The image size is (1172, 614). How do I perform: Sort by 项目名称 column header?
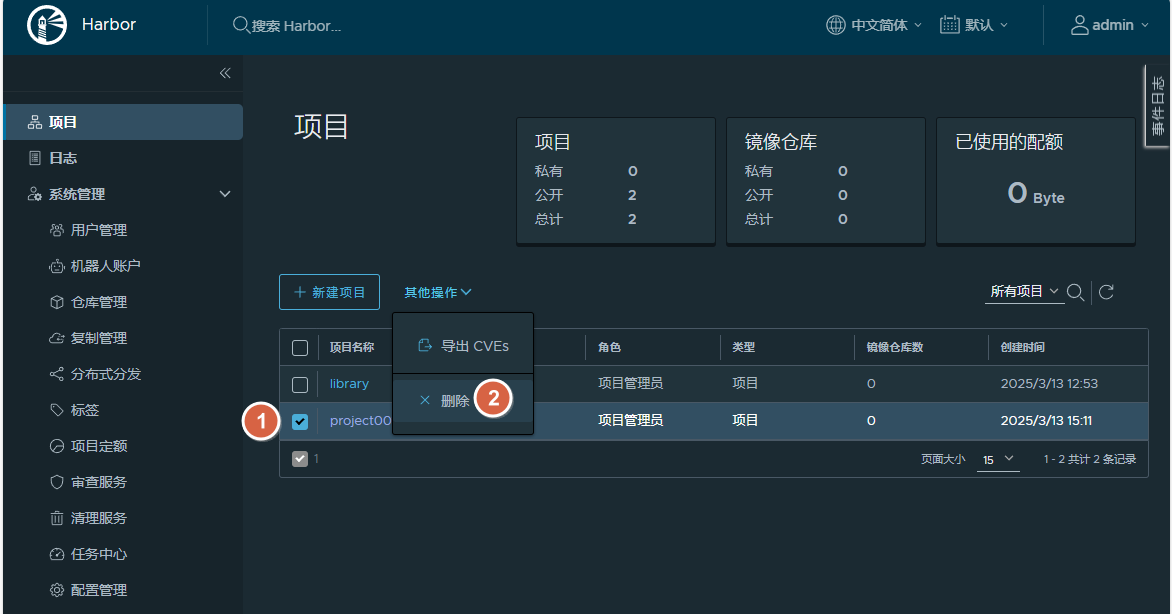coord(352,347)
